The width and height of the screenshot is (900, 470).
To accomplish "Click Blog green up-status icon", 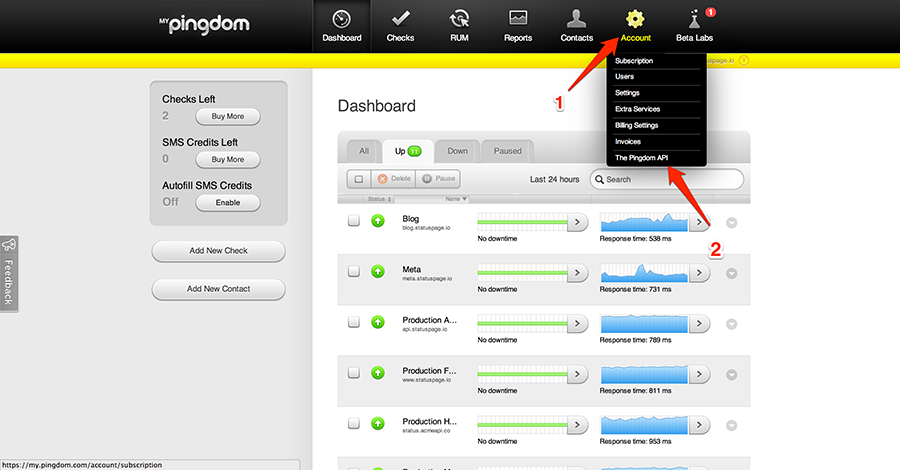I will click(x=378, y=220).
